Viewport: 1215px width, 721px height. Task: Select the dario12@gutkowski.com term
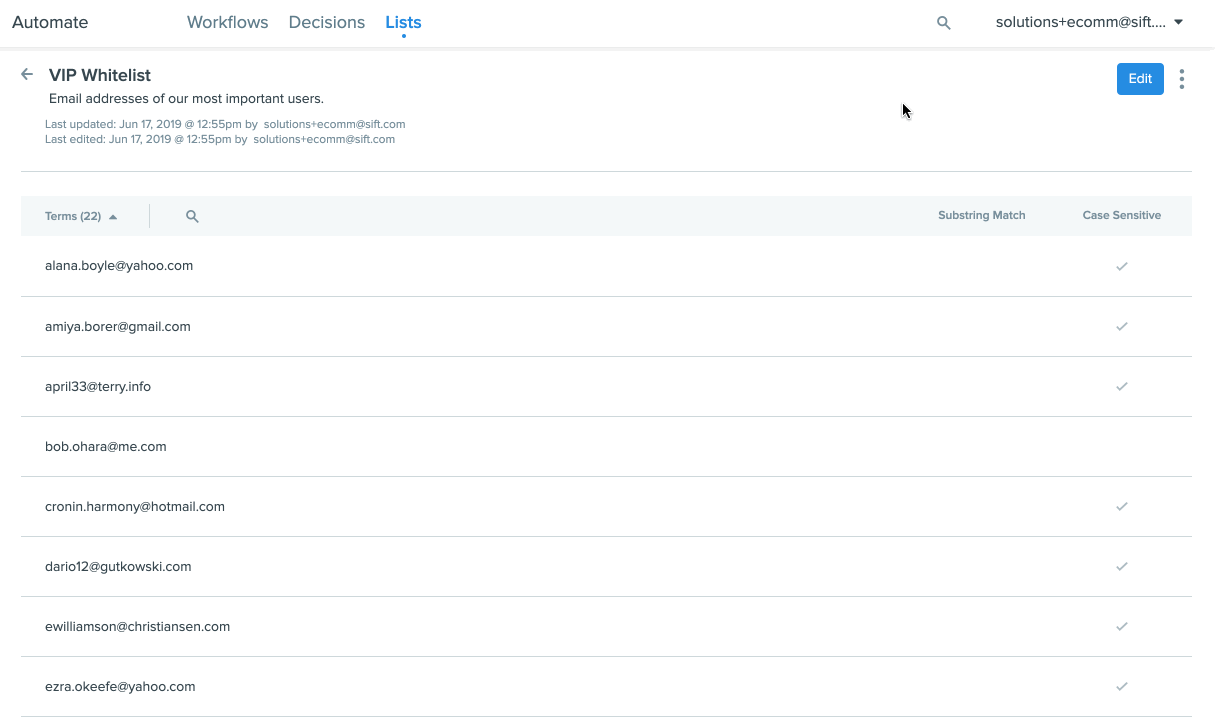click(x=118, y=566)
